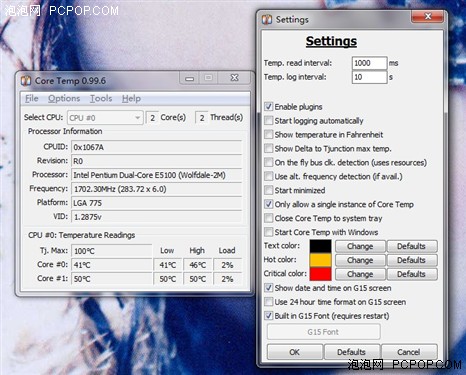Close the Settings window
This screenshot has width=466, height=375.
pyautogui.click(x=428, y=16)
